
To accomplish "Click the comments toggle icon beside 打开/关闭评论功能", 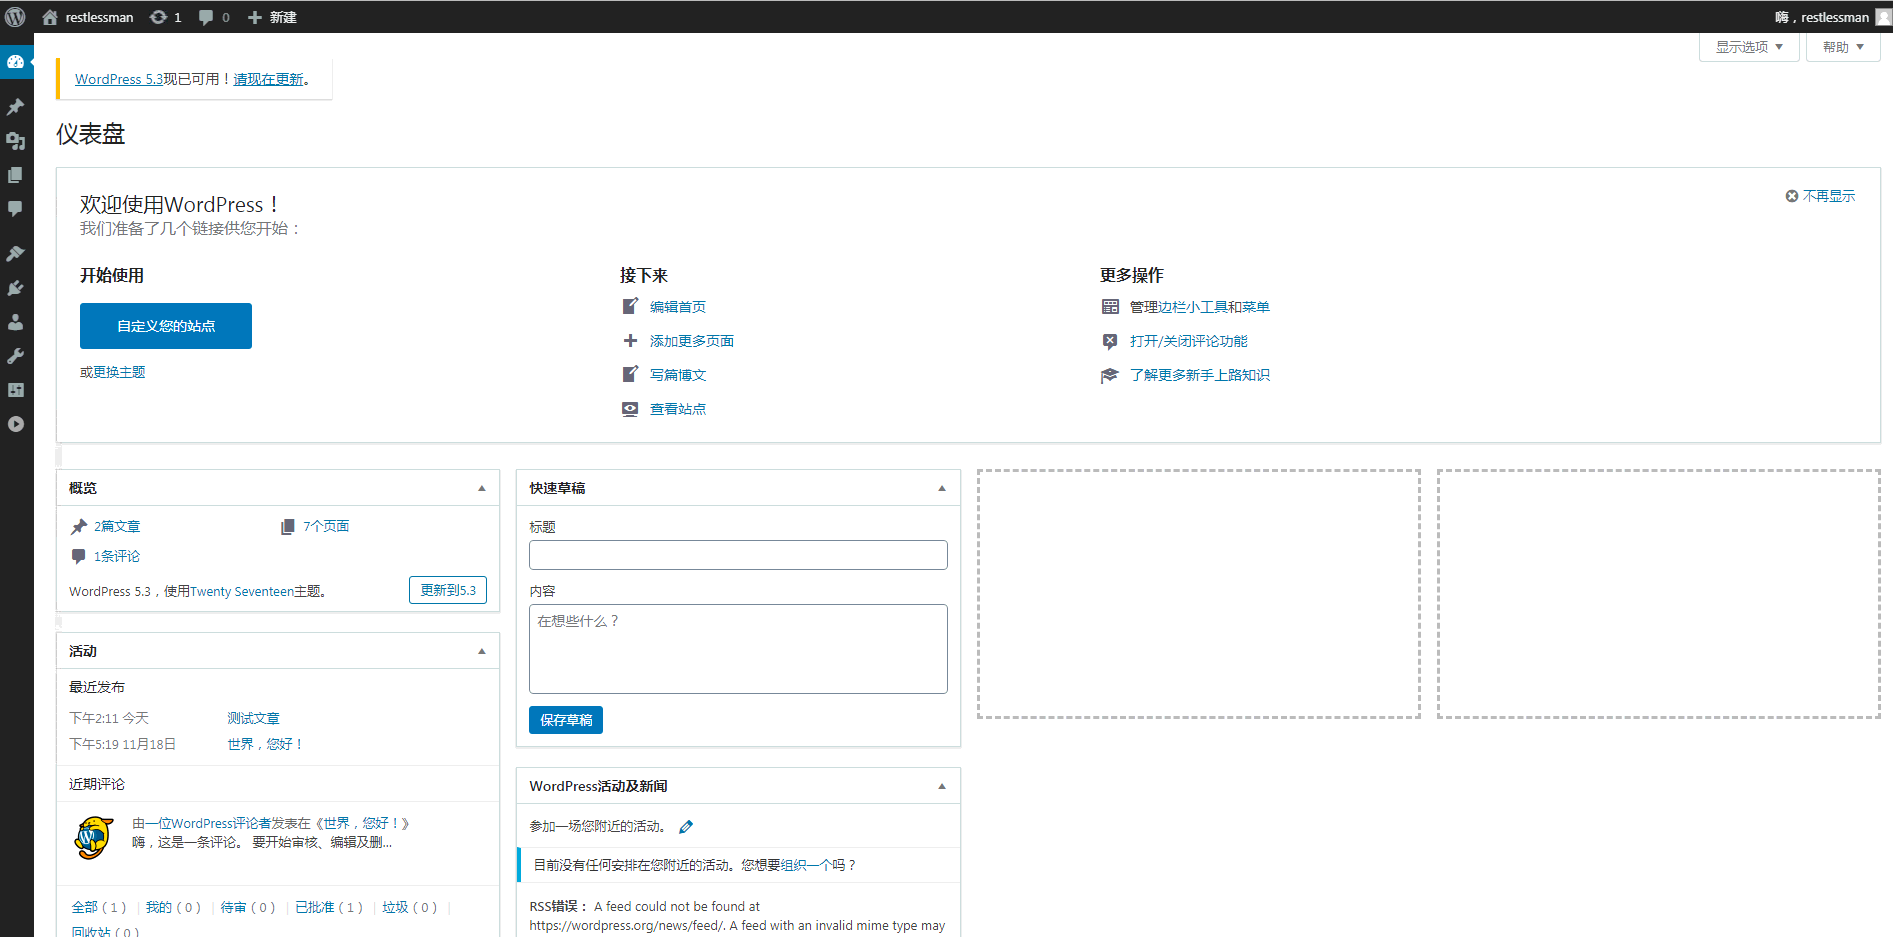I will point(1110,341).
